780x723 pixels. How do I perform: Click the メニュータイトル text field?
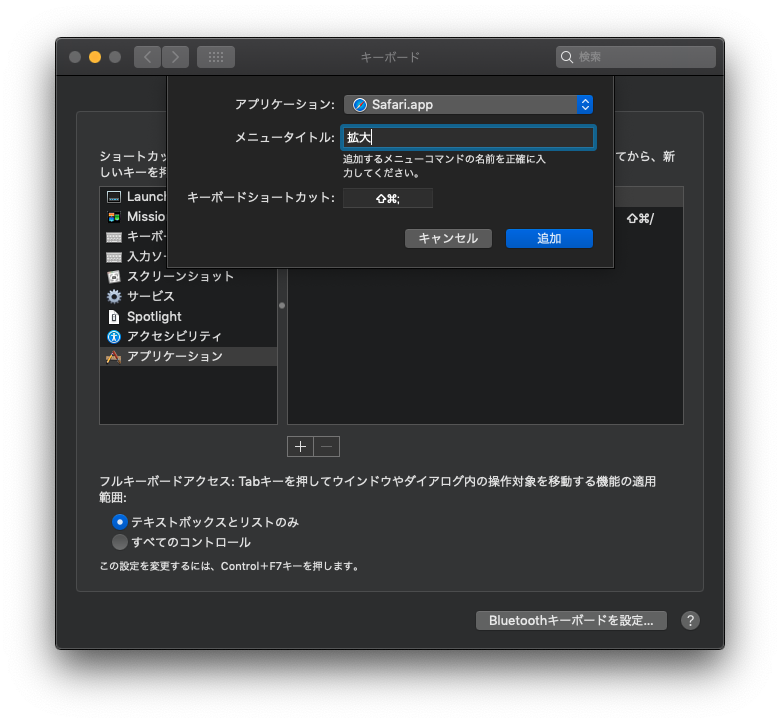[x=468, y=137]
